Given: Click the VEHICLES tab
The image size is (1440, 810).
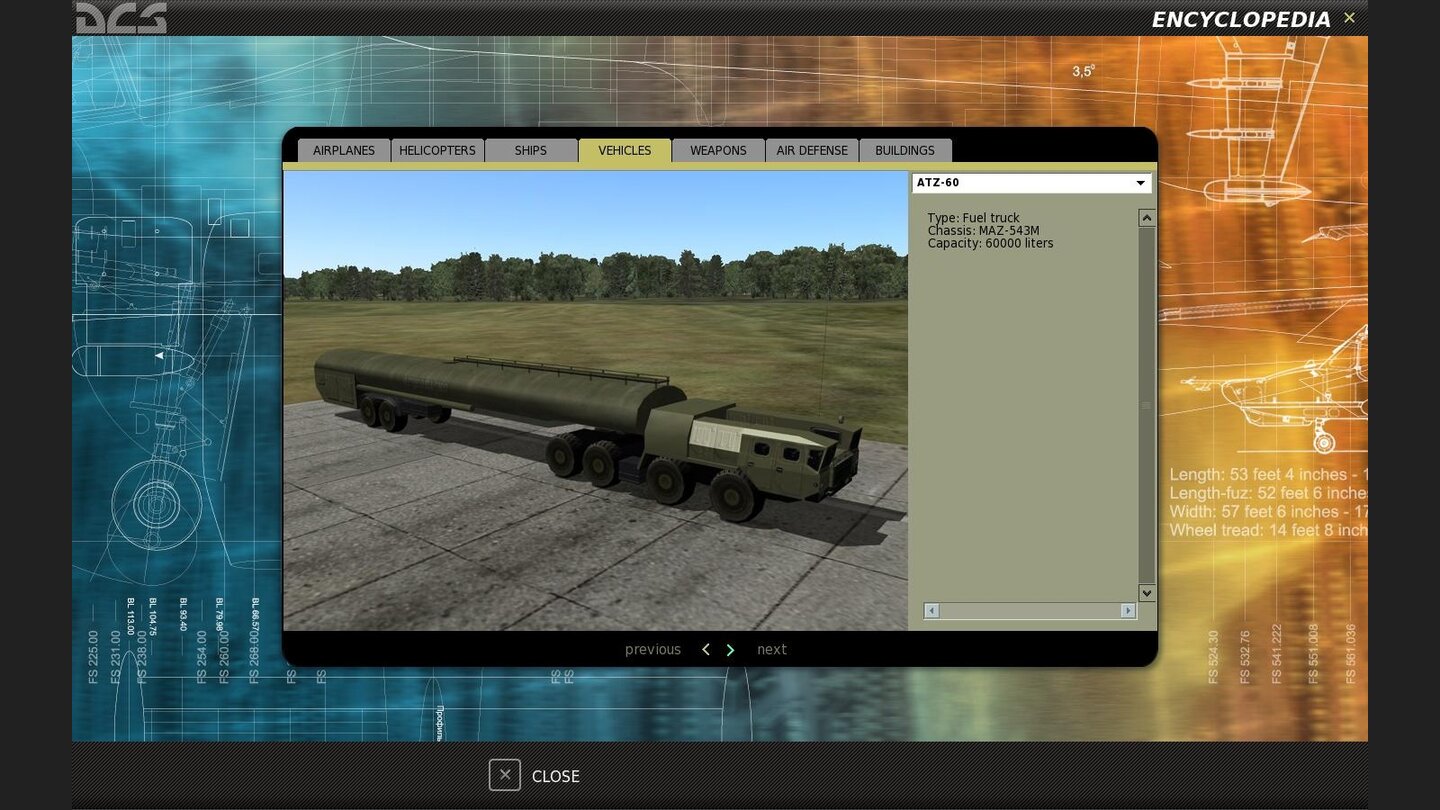Looking at the screenshot, I should [x=625, y=150].
